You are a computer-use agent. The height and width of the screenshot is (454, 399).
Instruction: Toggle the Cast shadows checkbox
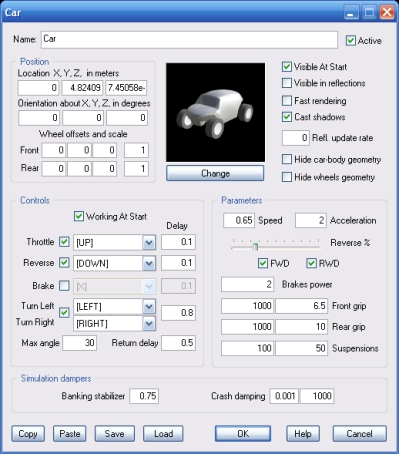287,117
